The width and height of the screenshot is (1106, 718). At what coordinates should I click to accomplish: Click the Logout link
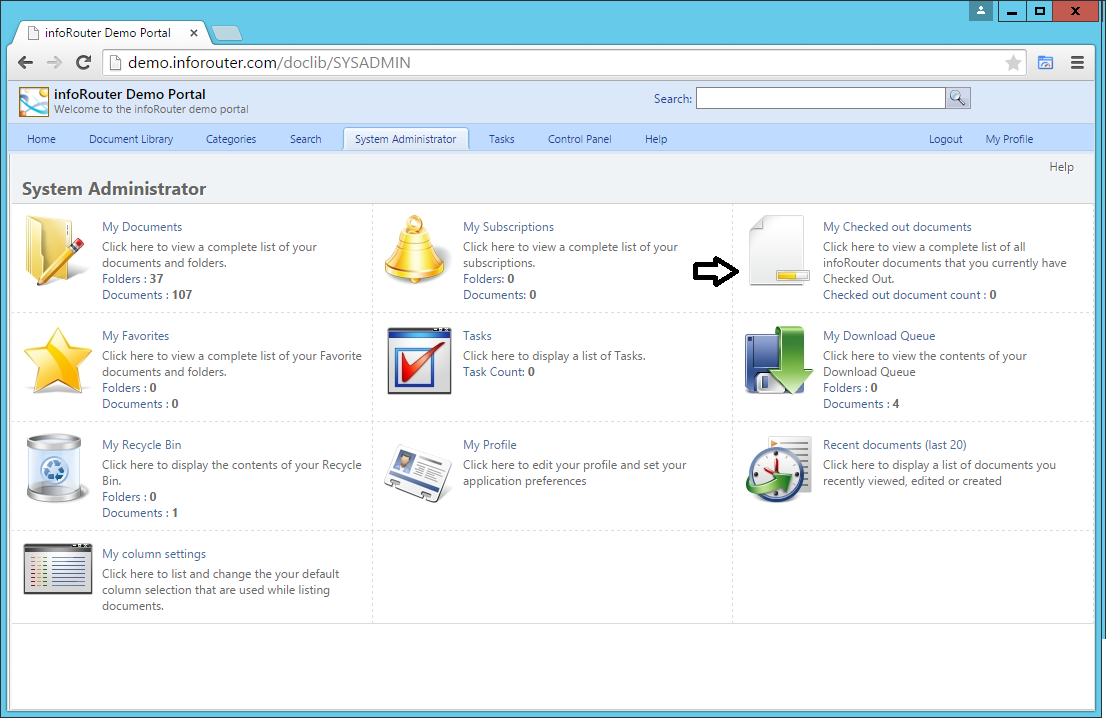tap(945, 139)
